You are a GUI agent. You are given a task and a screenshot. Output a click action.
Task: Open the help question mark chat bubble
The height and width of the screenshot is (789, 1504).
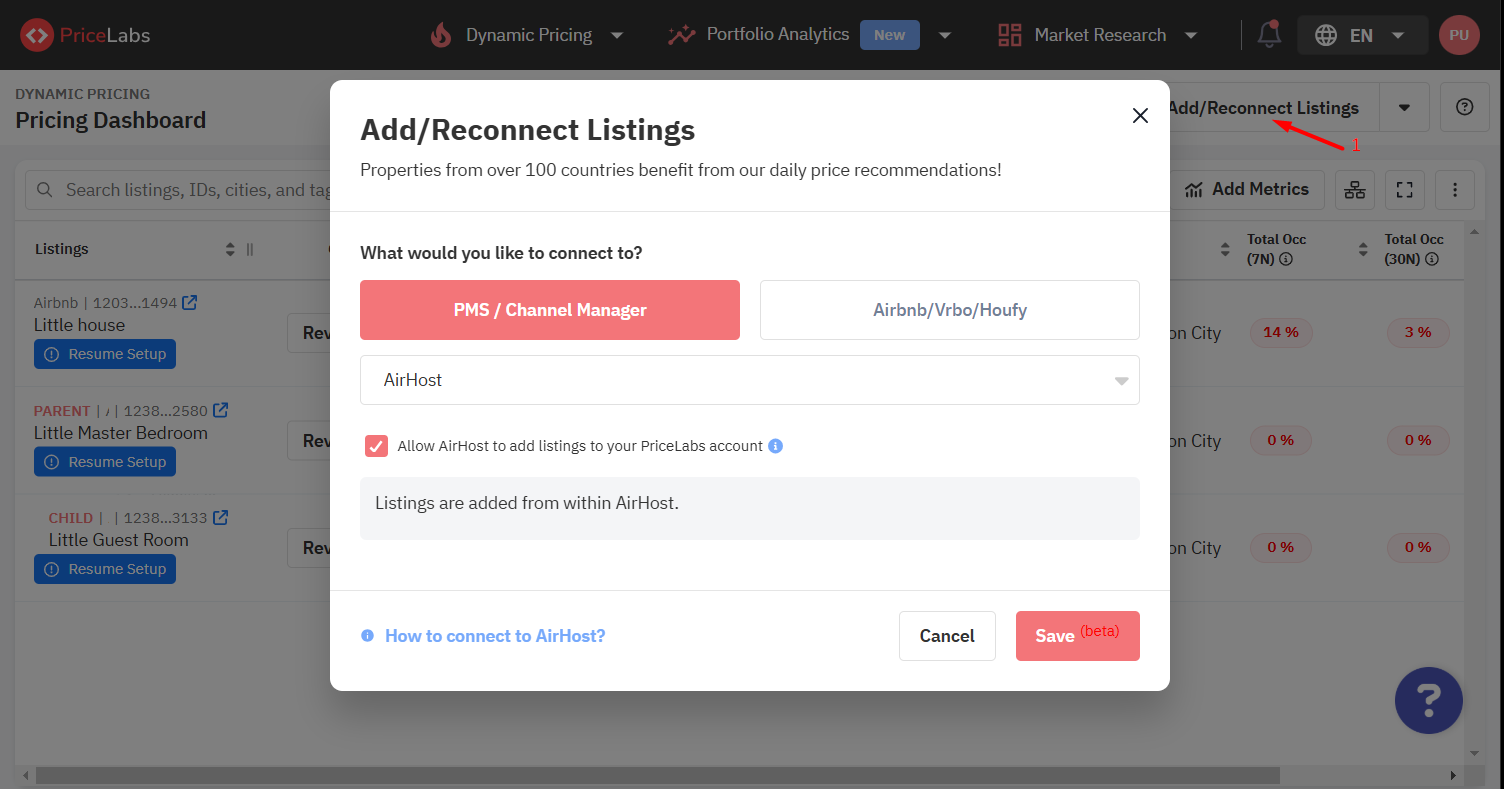coord(1428,700)
